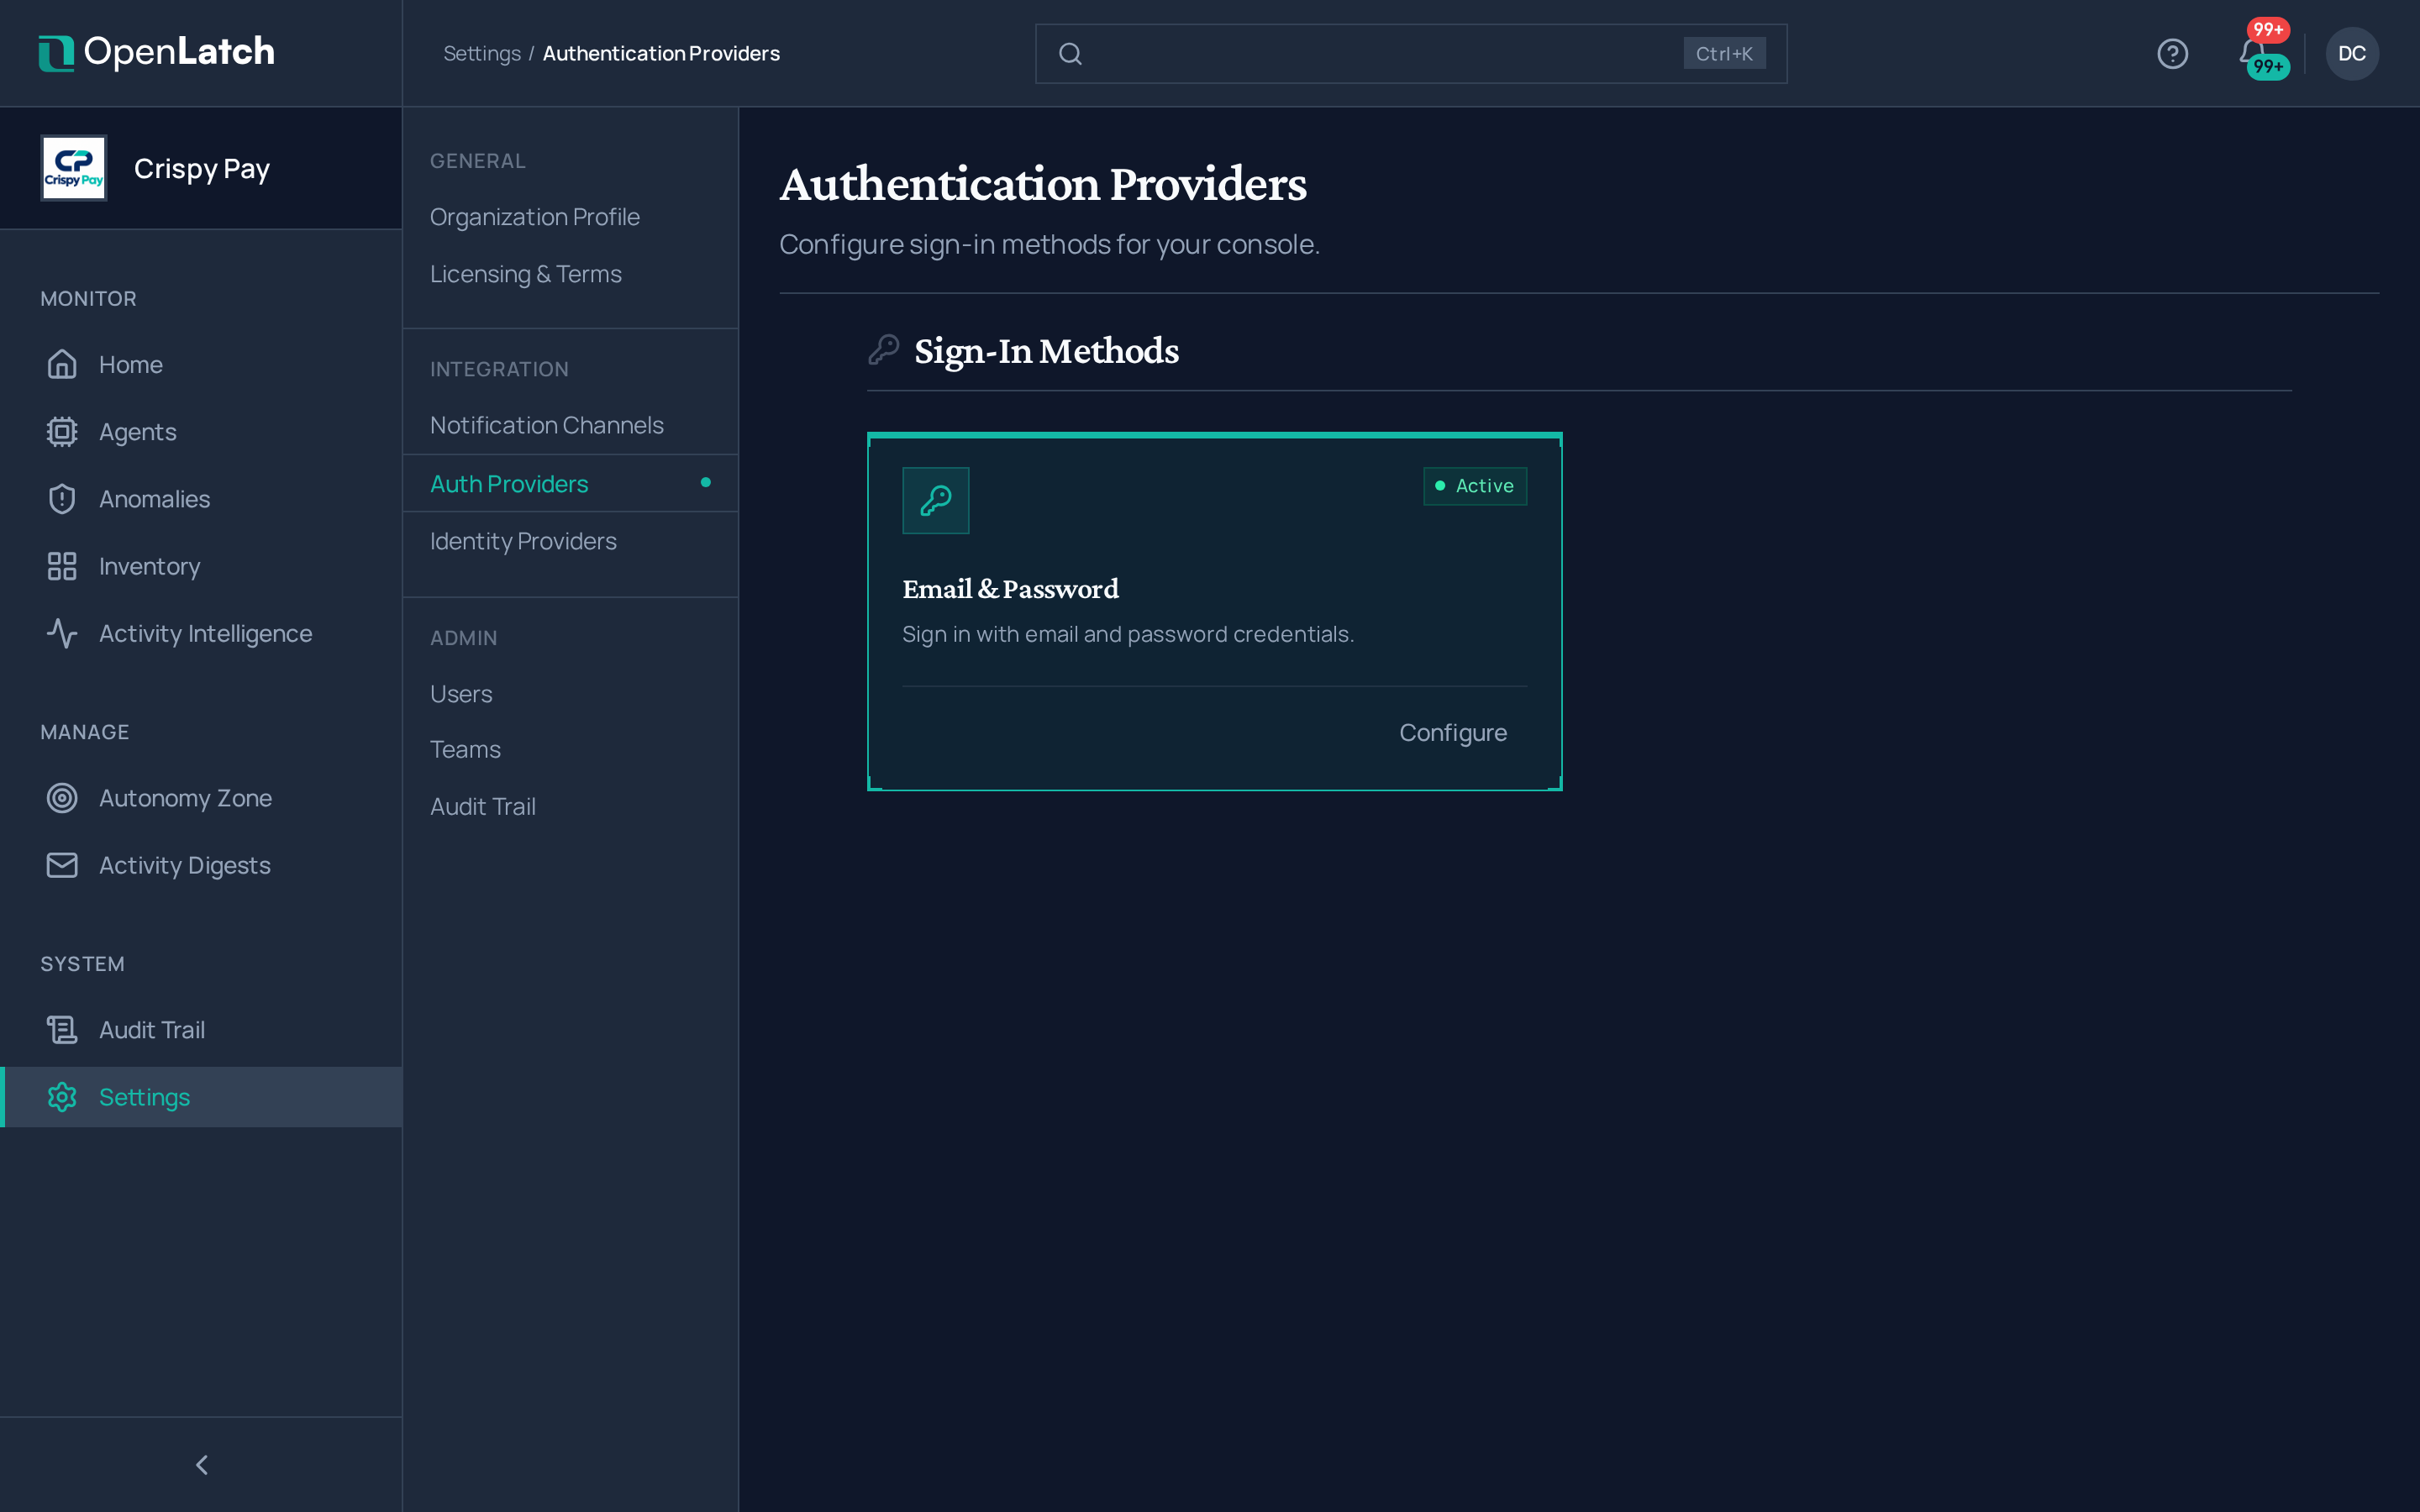This screenshot has width=2420, height=1512.
Task: Click the key icon on Email & Password card
Action: 935,500
